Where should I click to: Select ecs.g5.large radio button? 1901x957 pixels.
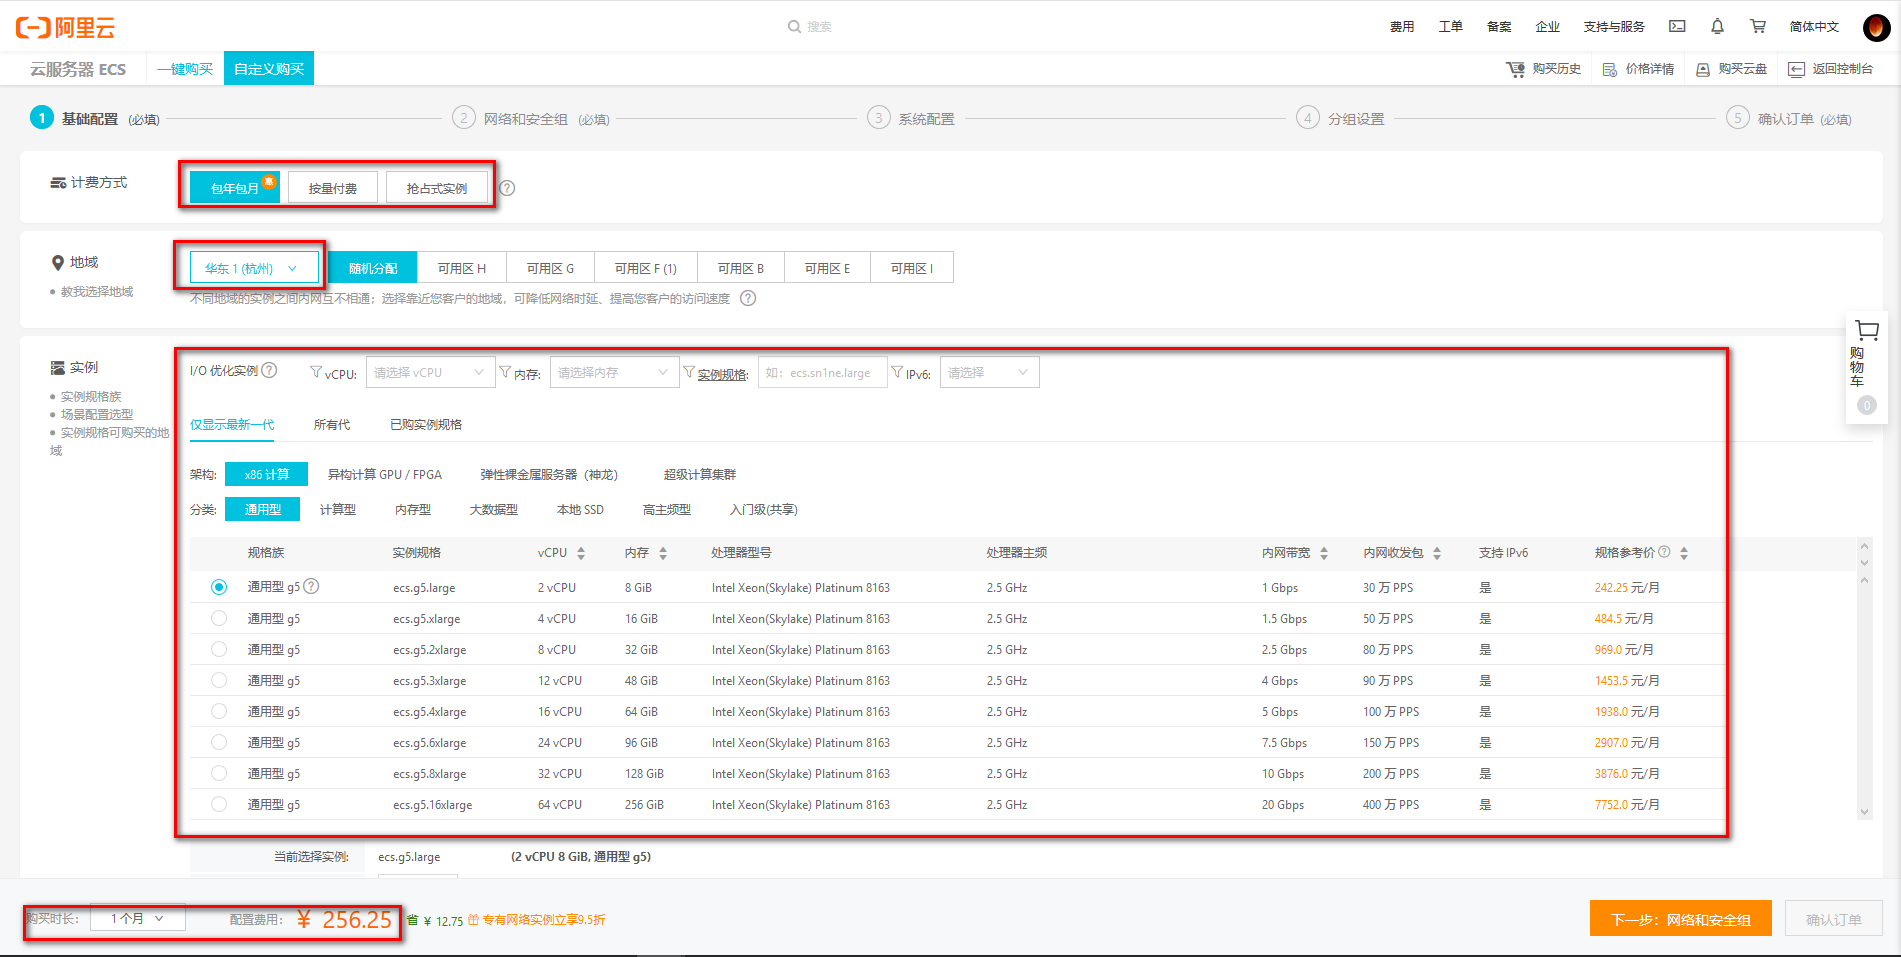(219, 587)
